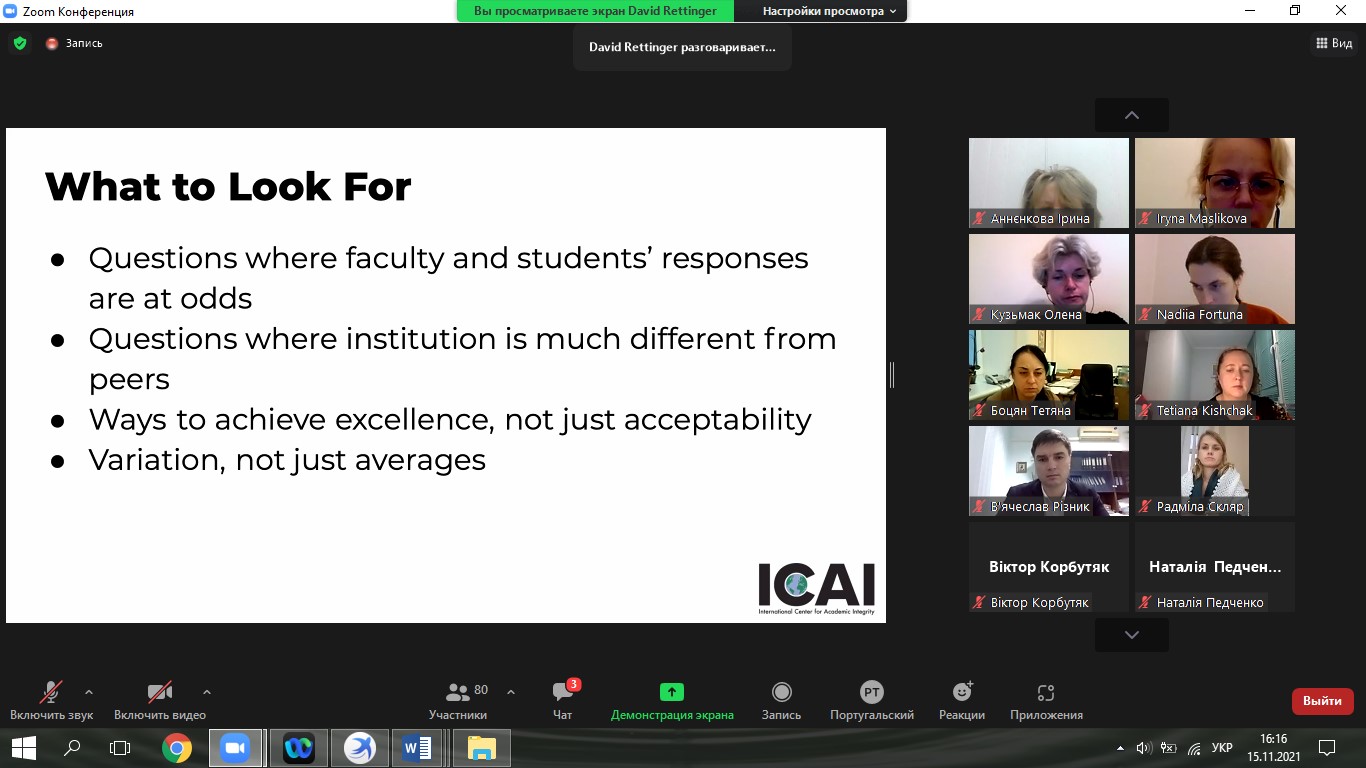Viewport: 1366px width, 768px height.
Task: Launch Google Chrome from the taskbar
Action: [x=177, y=747]
